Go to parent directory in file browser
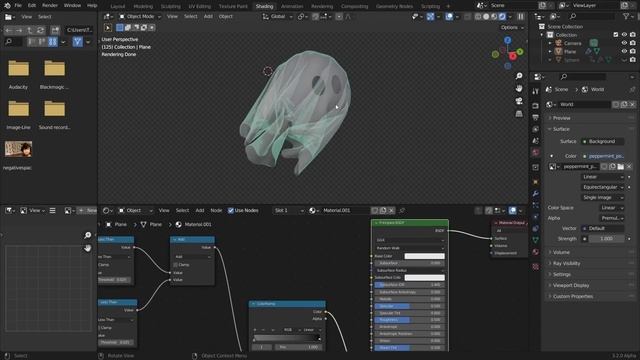 (x=29, y=30)
